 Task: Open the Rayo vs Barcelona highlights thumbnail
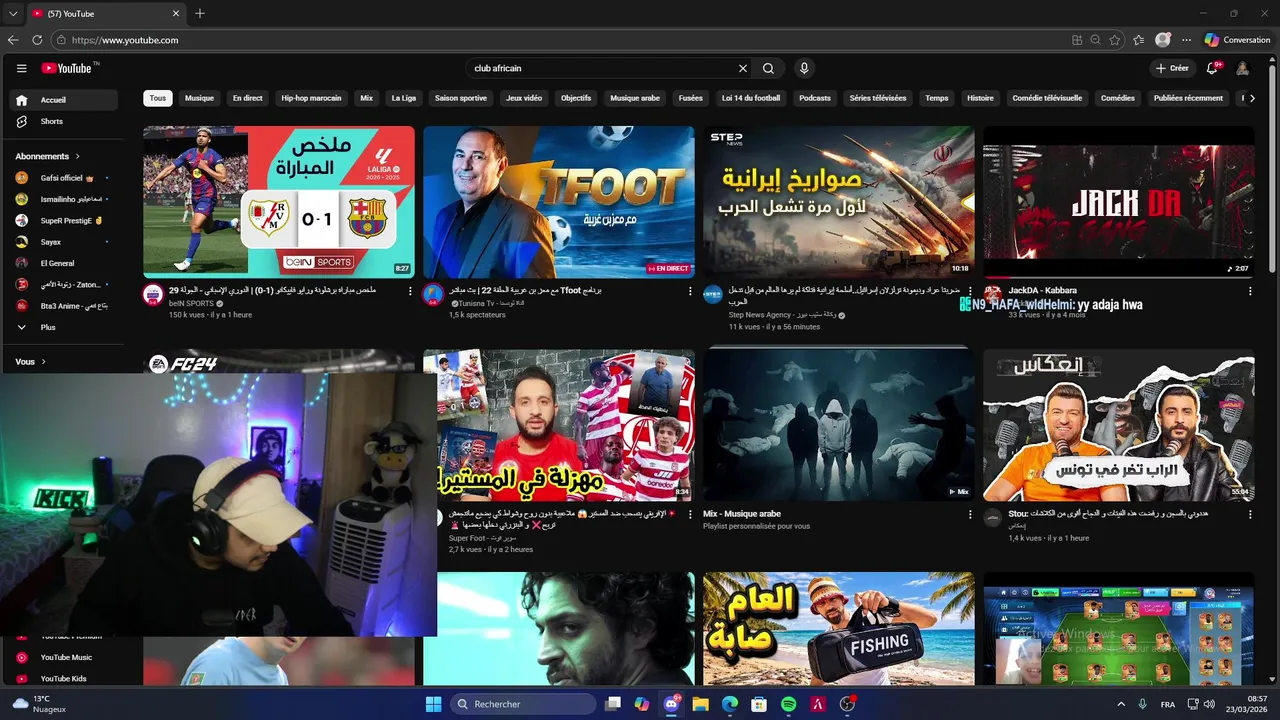(x=279, y=202)
